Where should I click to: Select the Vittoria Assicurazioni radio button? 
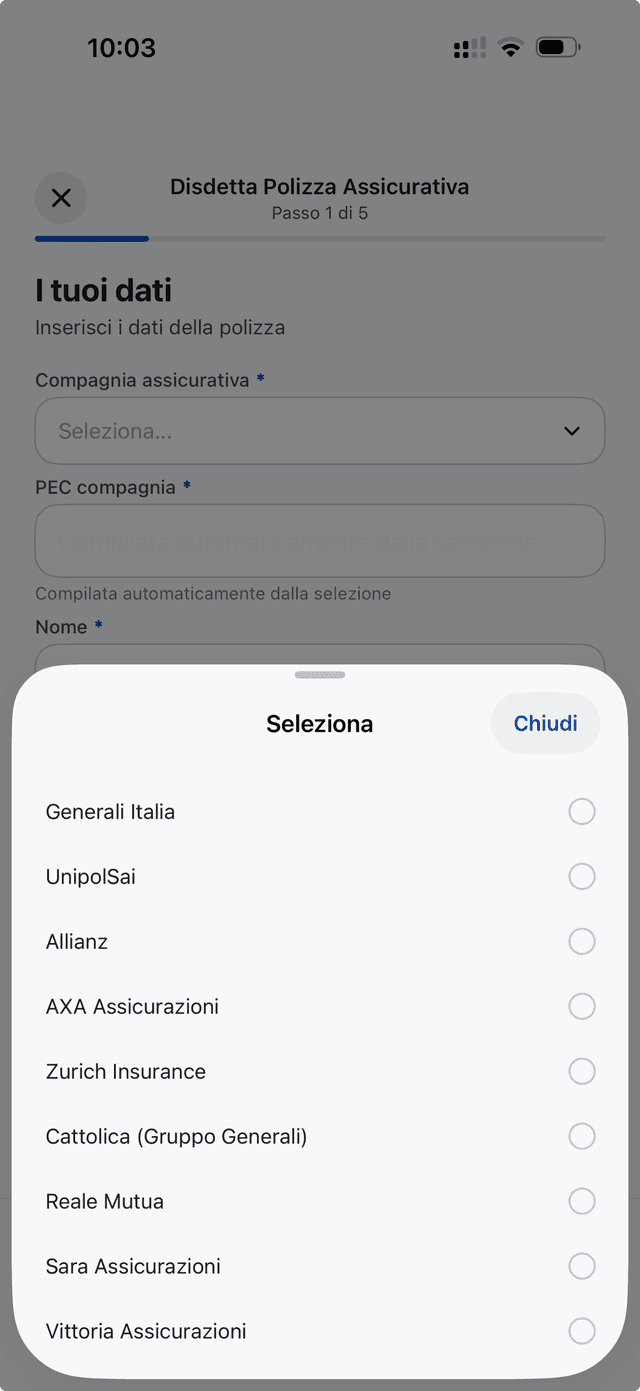coord(582,1331)
